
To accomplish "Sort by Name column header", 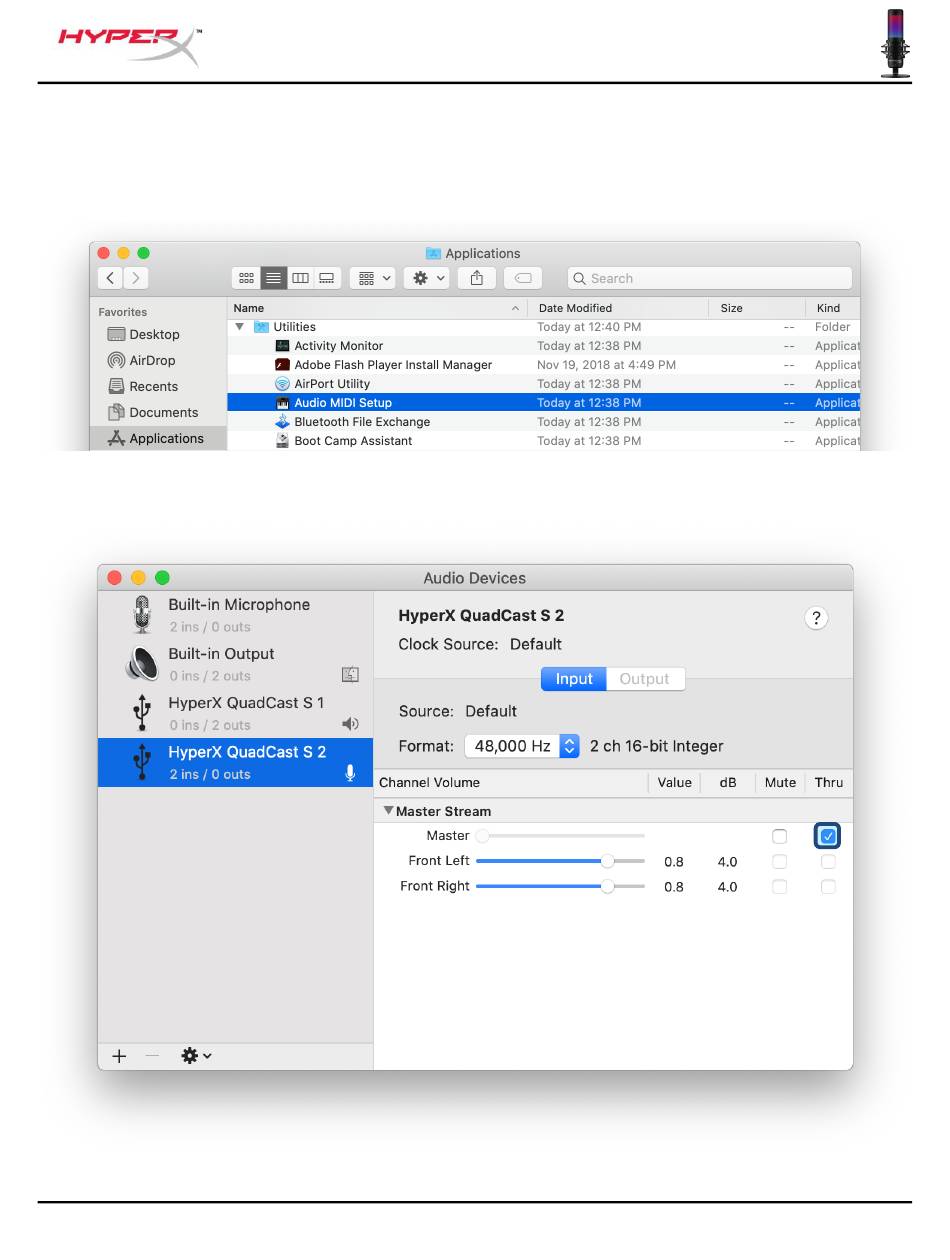I will pyautogui.click(x=377, y=308).
